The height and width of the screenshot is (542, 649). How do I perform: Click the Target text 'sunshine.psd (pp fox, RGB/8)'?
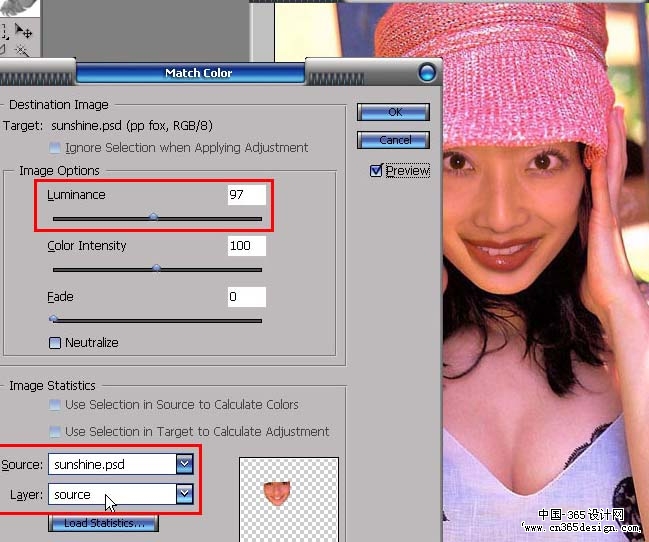pyautogui.click(x=132, y=125)
